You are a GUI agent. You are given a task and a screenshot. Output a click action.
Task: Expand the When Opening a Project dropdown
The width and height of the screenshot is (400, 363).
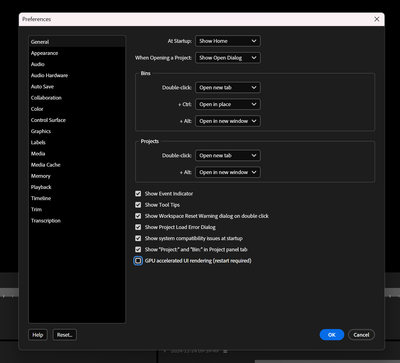coord(228,58)
